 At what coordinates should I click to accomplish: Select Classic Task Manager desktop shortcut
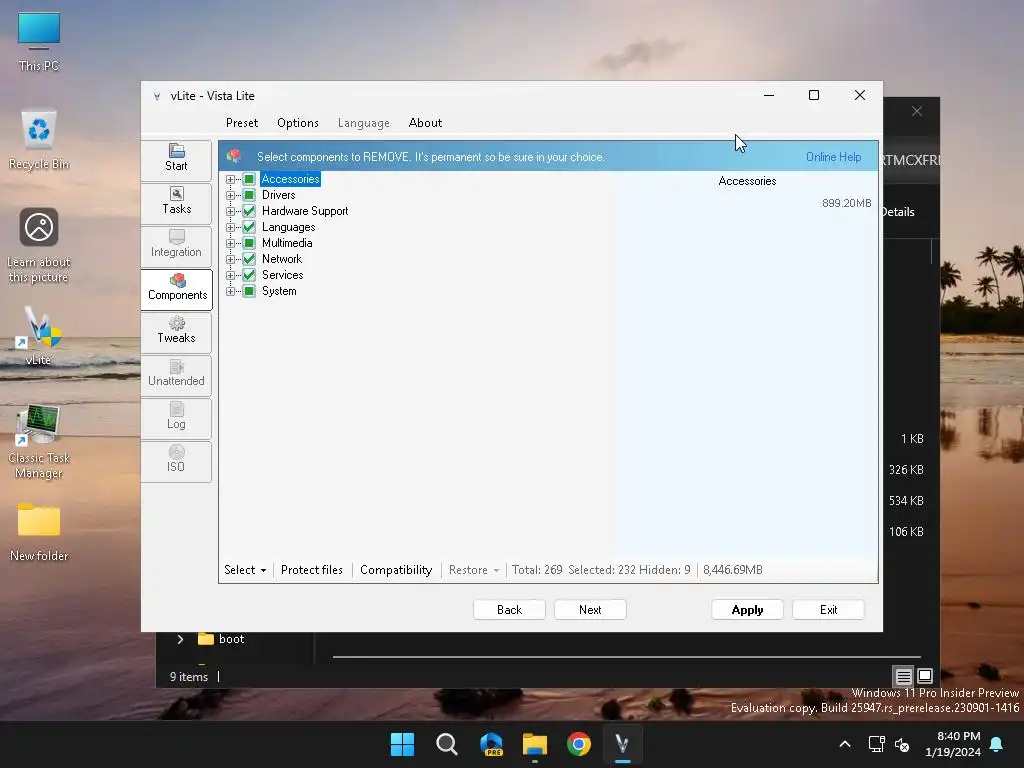pos(39,442)
